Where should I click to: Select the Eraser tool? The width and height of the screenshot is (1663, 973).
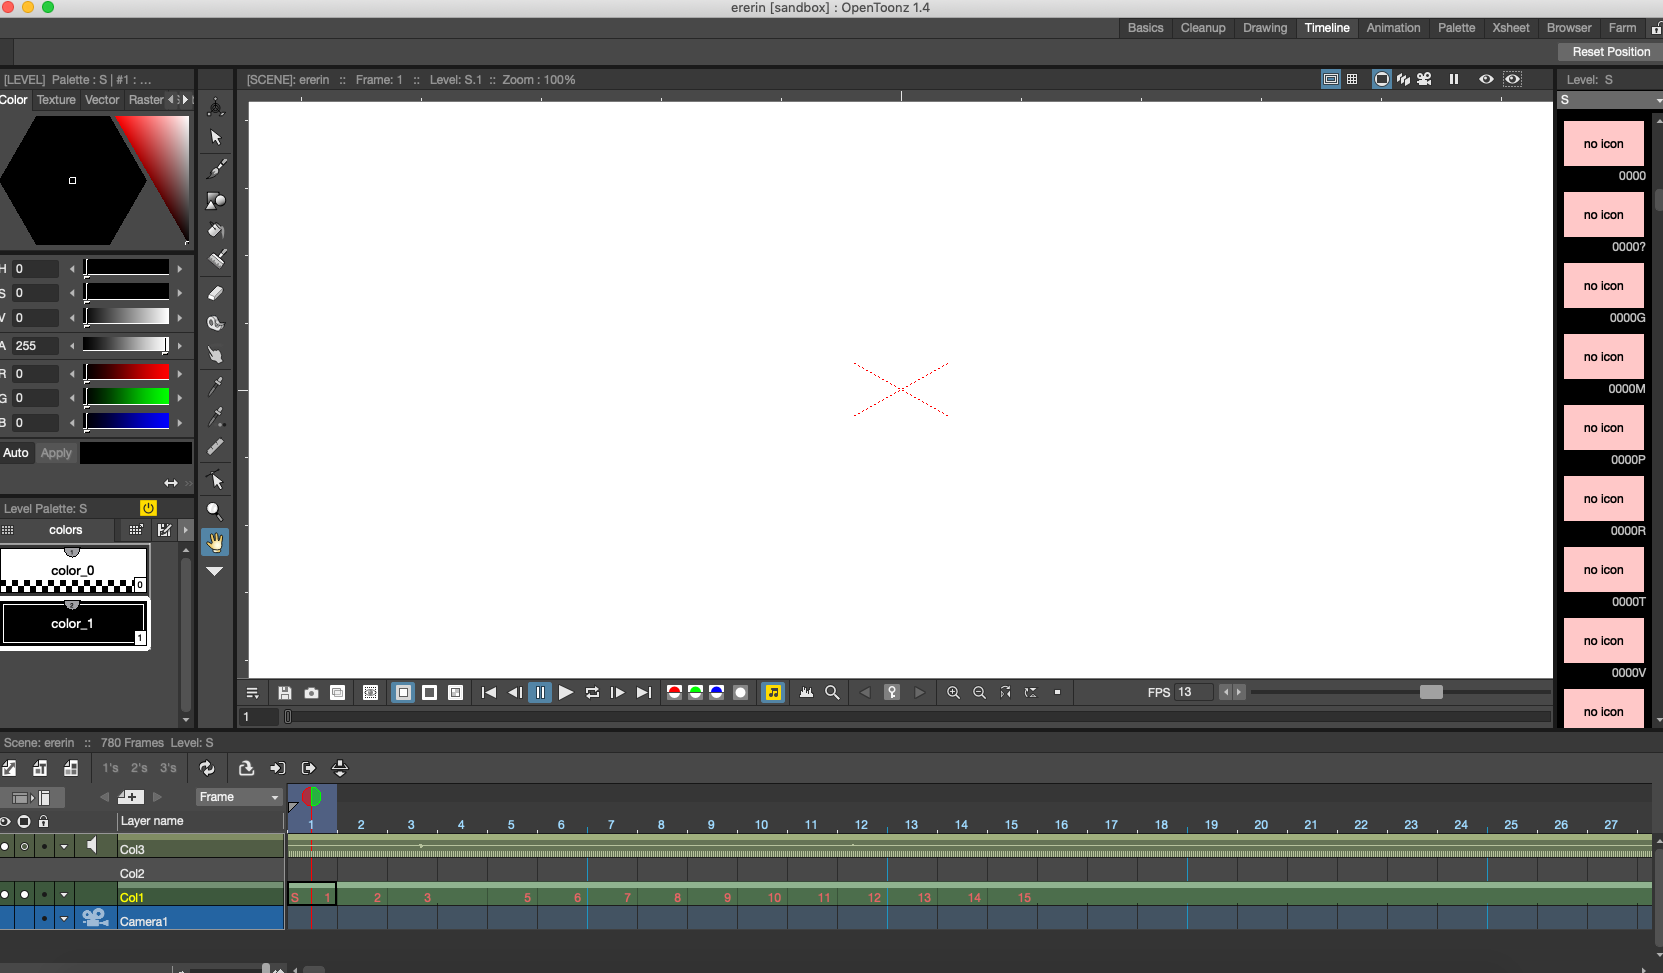pyautogui.click(x=215, y=293)
